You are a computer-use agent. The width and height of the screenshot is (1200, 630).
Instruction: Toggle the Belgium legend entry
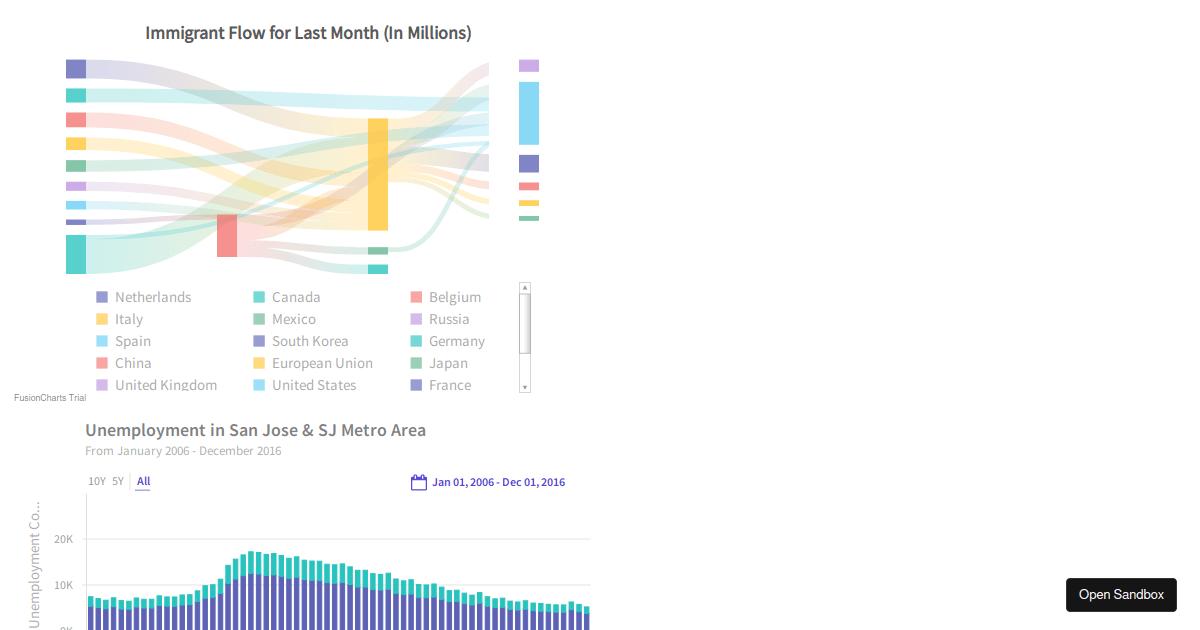click(x=454, y=297)
